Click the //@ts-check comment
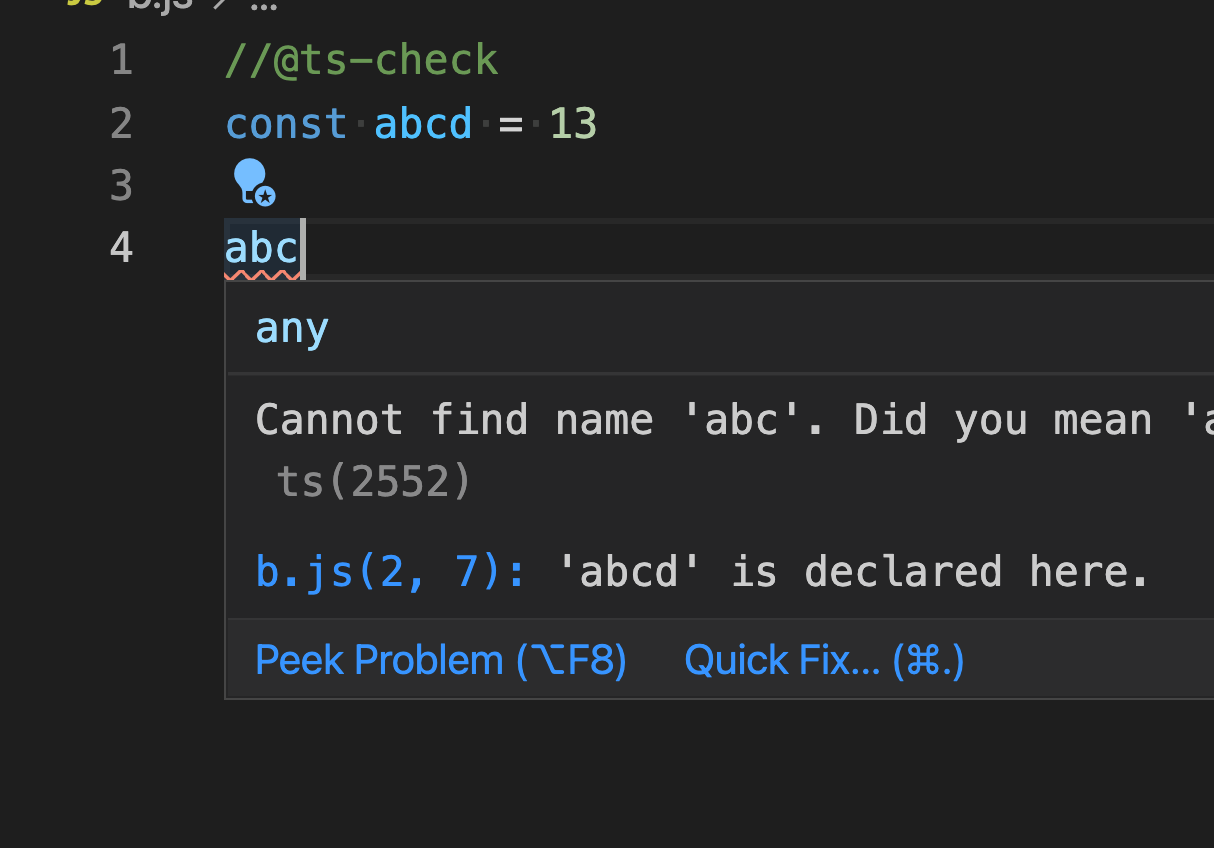The image size is (1214, 848). pos(360,59)
